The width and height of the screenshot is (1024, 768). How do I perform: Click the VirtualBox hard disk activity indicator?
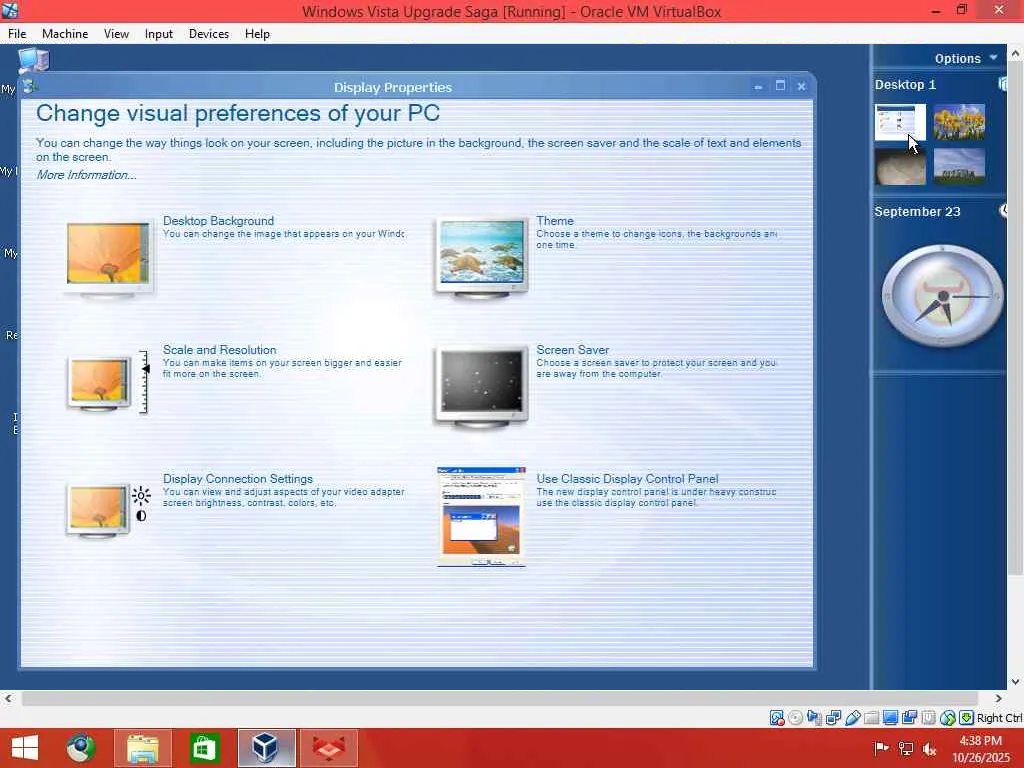tap(776, 718)
